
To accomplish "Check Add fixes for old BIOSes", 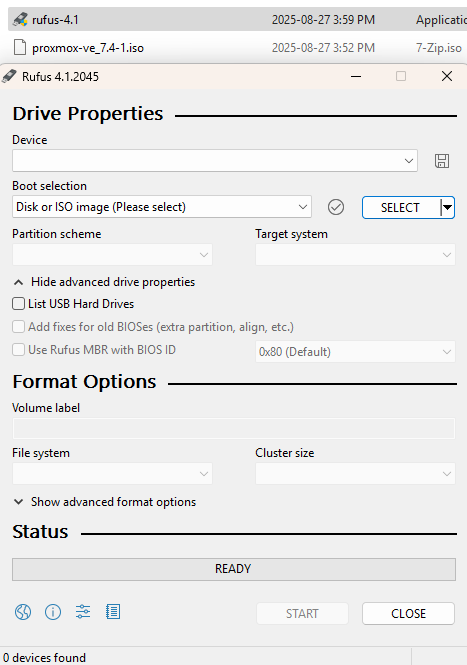I will tap(18, 327).
